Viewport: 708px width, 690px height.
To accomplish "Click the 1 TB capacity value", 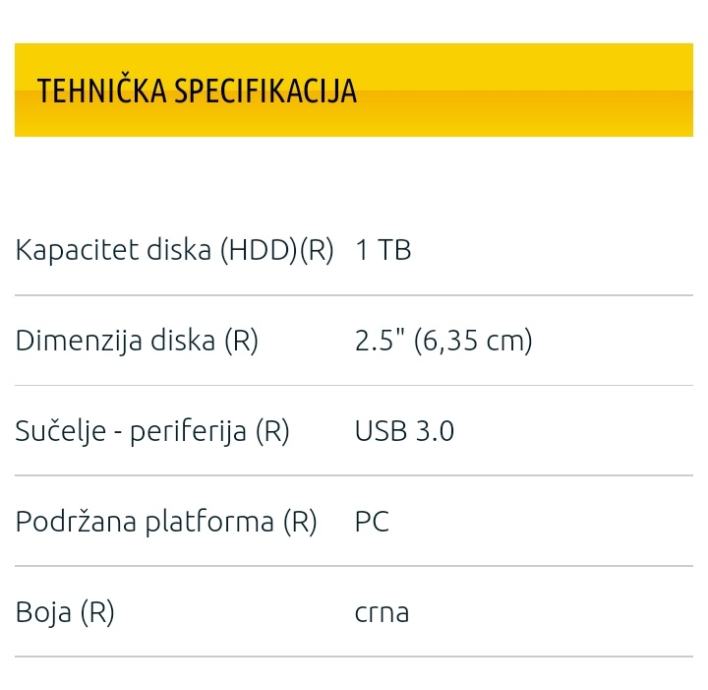I will (383, 250).
